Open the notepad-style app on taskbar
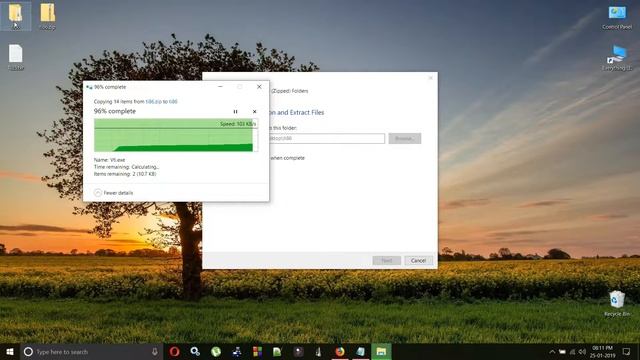 (360, 351)
